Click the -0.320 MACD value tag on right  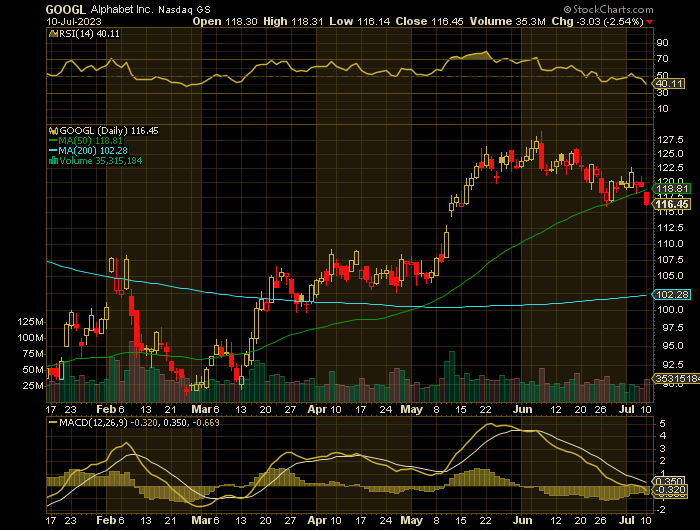tap(670, 490)
